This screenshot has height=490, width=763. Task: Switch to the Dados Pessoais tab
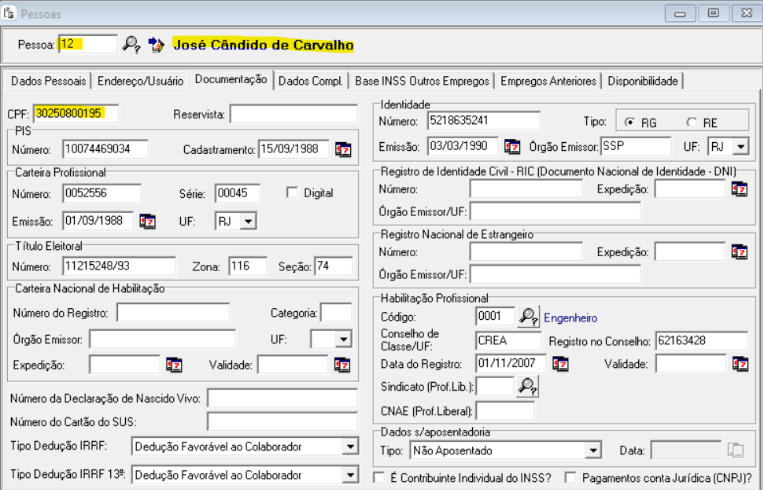pos(49,80)
